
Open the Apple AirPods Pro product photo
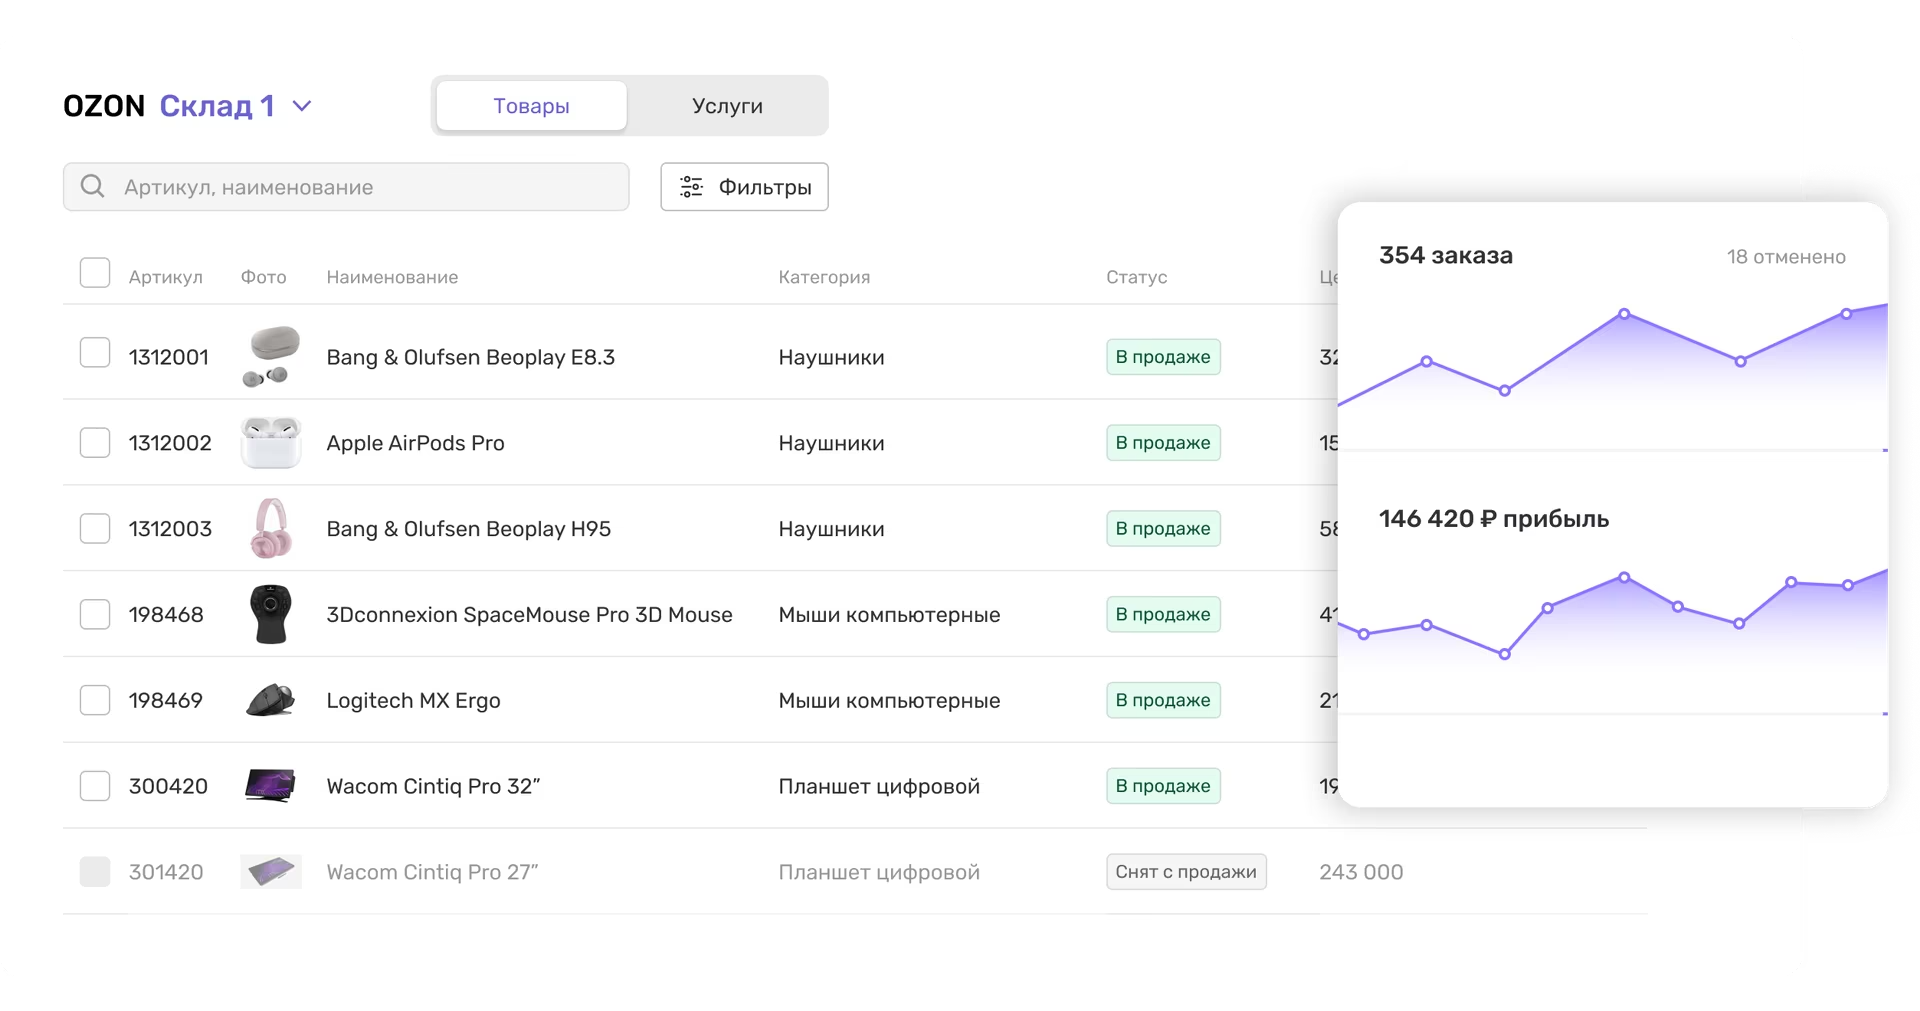pyautogui.click(x=271, y=443)
